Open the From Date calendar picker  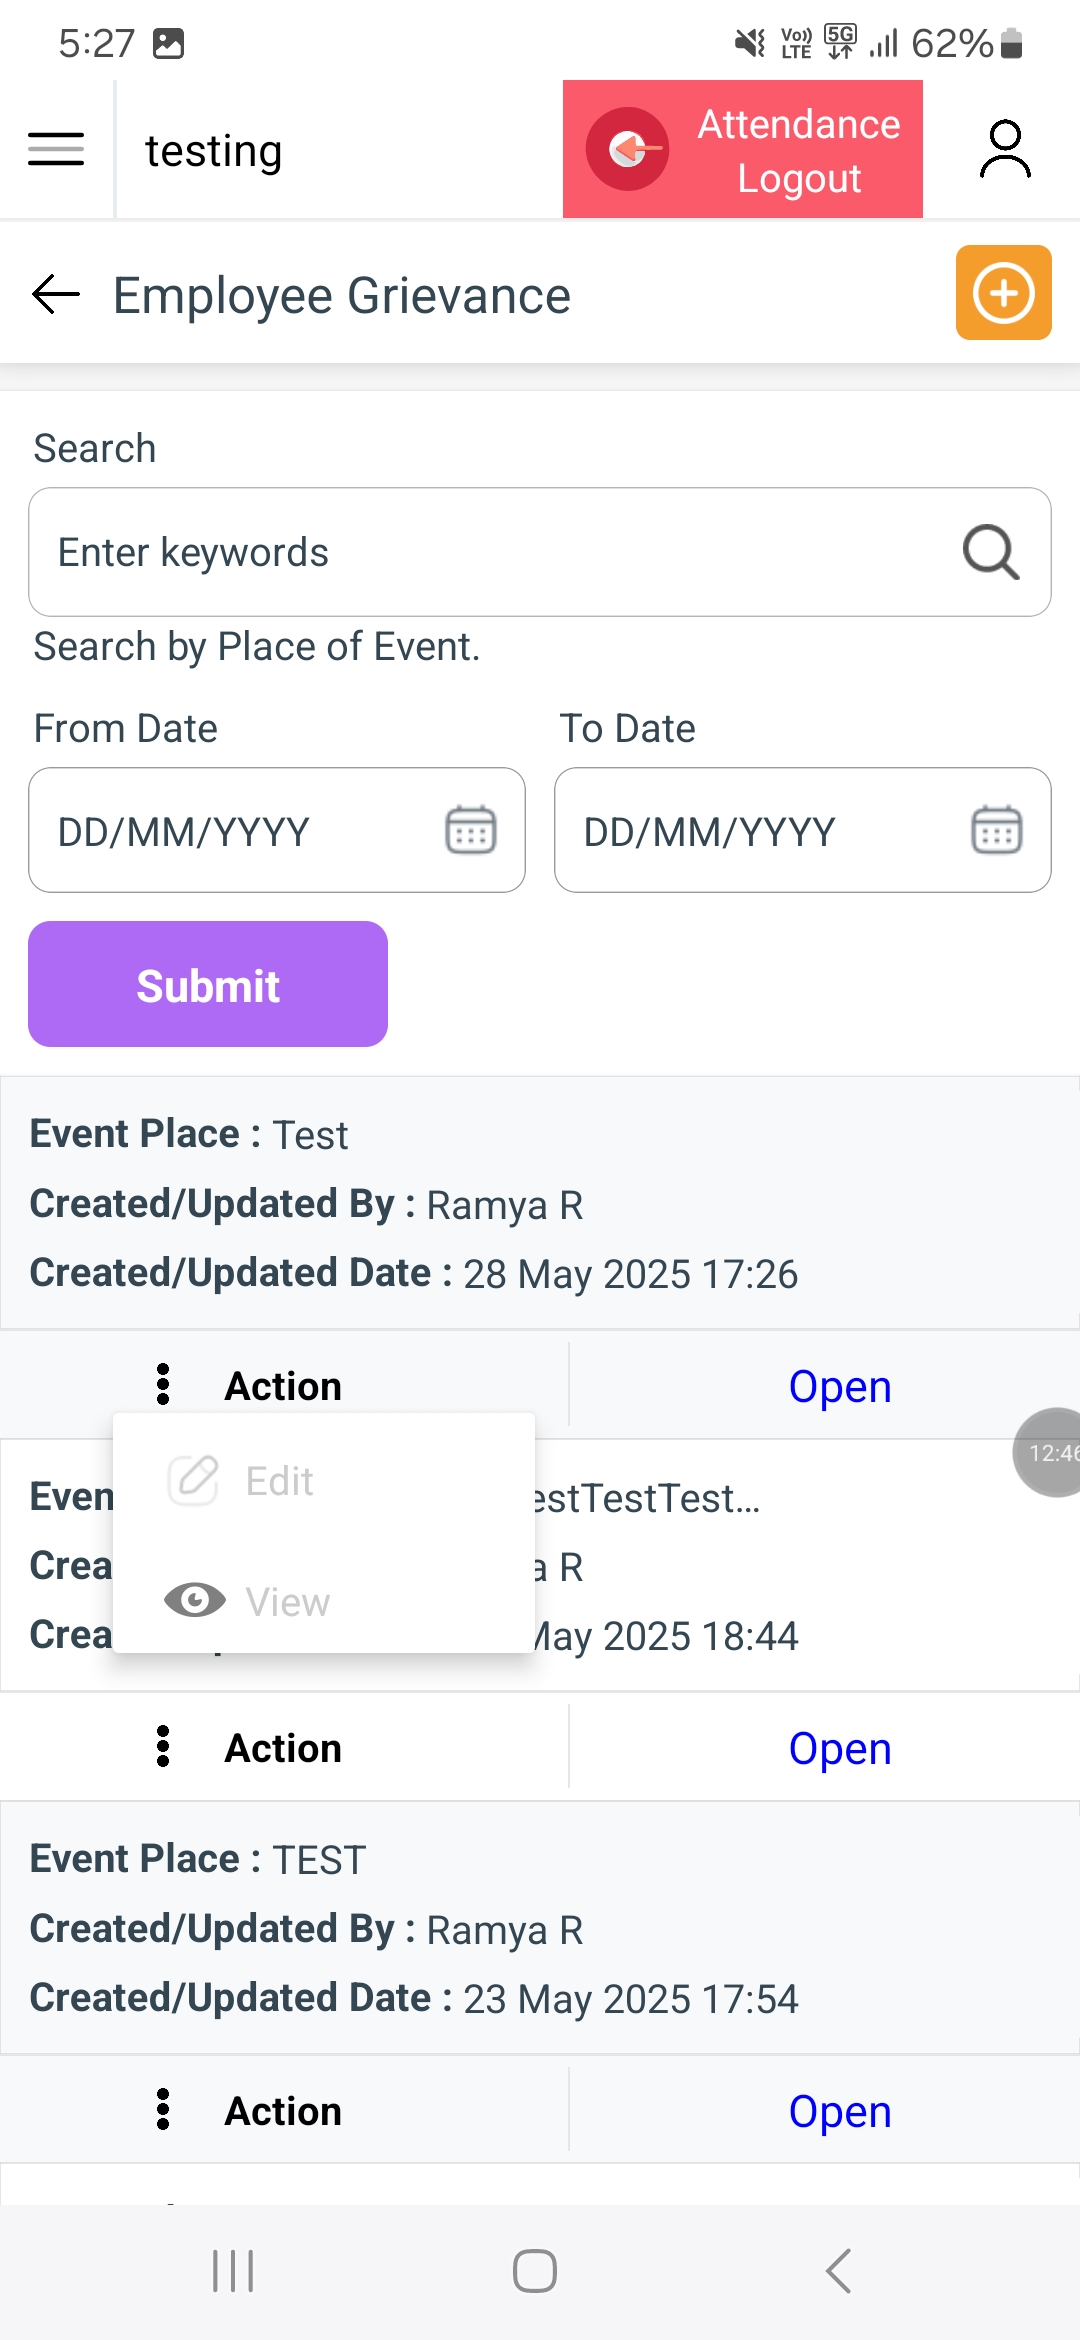(470, 830)
